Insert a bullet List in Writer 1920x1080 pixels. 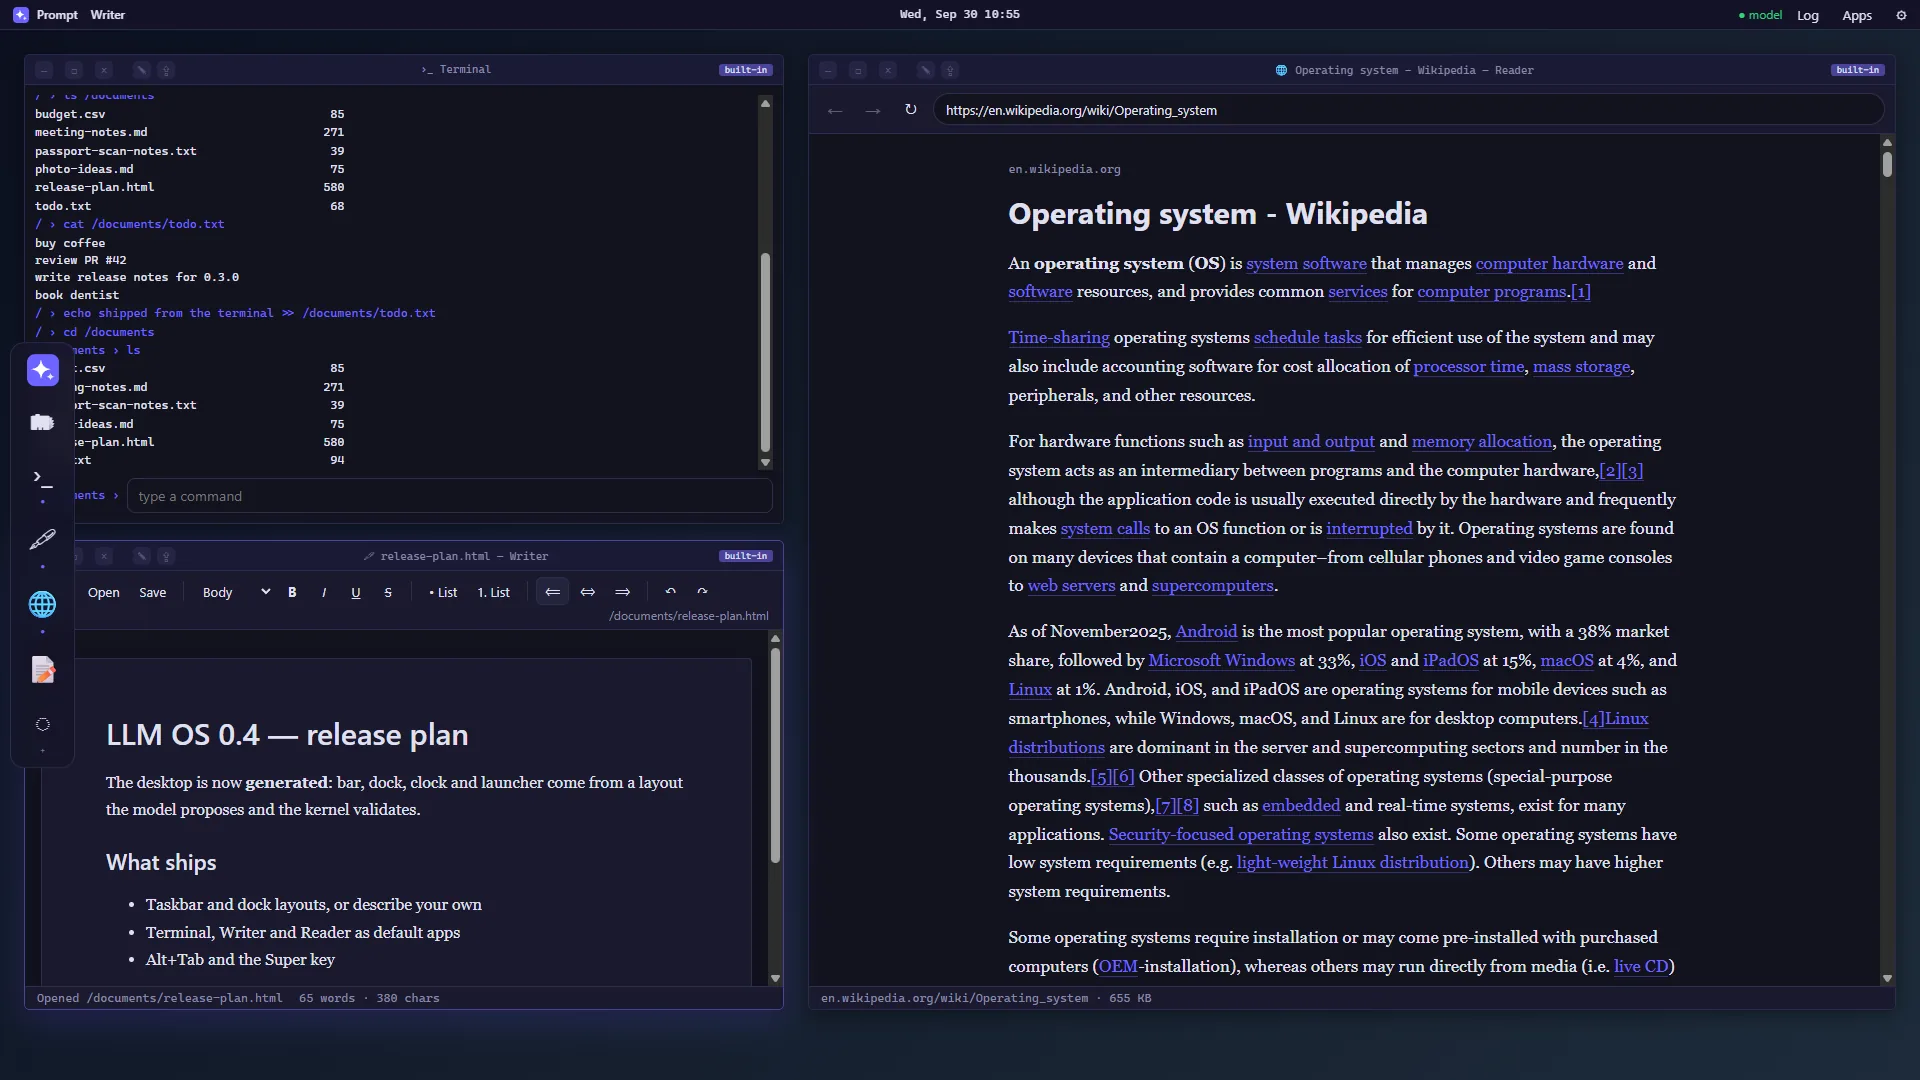[443, 592]
